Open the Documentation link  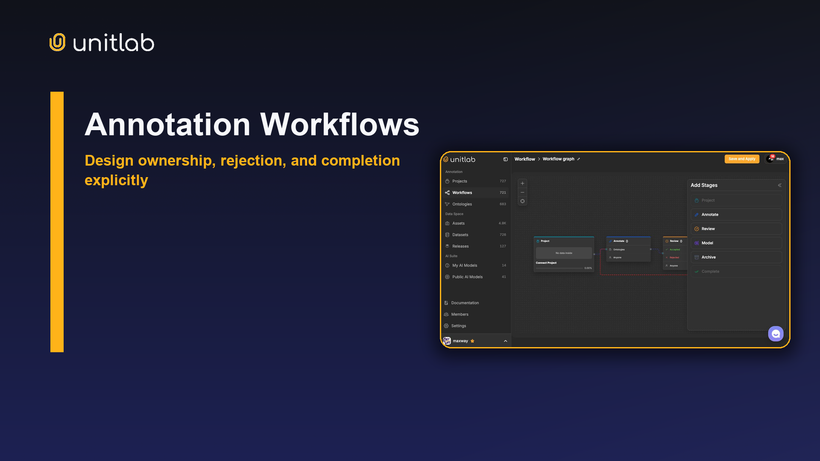[462, 303]
